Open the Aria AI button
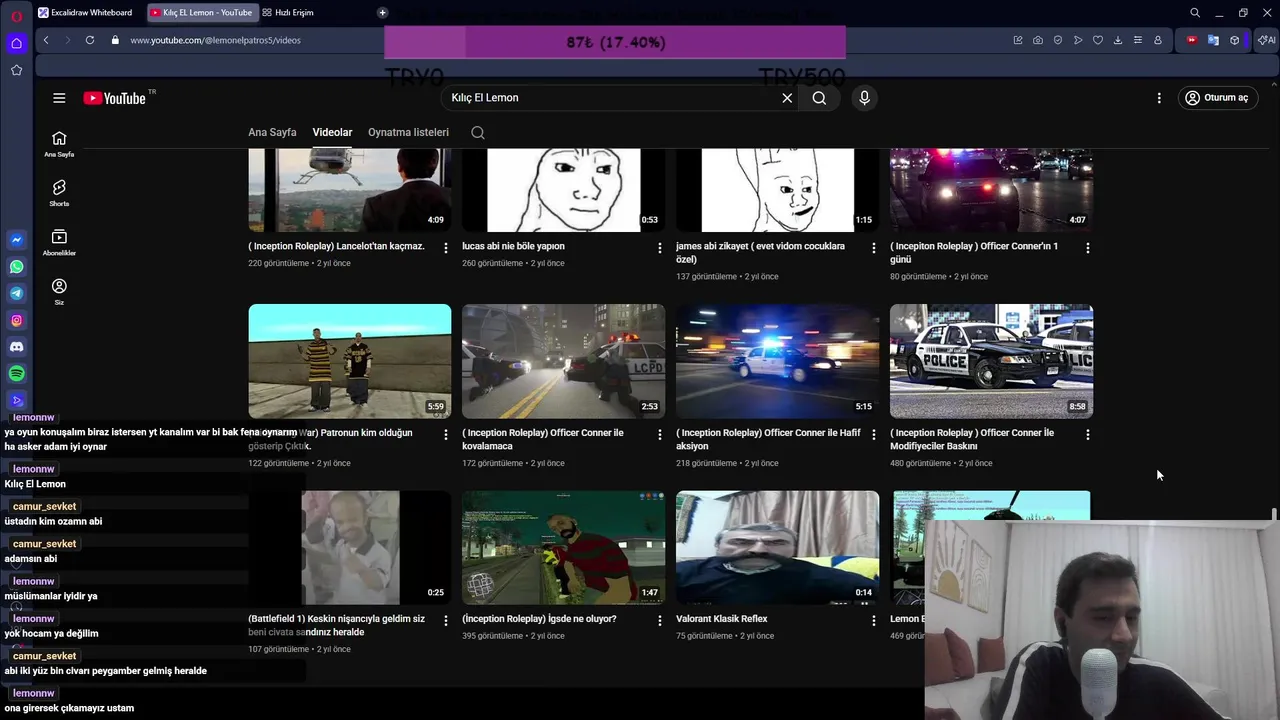The width and height of the screenshot is (1280, 720). [x=1266, y=40]
